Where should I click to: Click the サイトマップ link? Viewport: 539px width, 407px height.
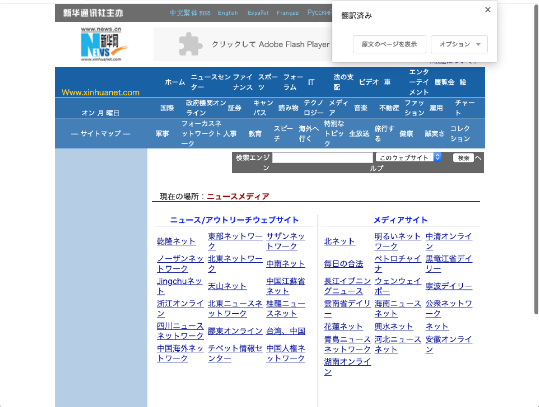[101, 133]
